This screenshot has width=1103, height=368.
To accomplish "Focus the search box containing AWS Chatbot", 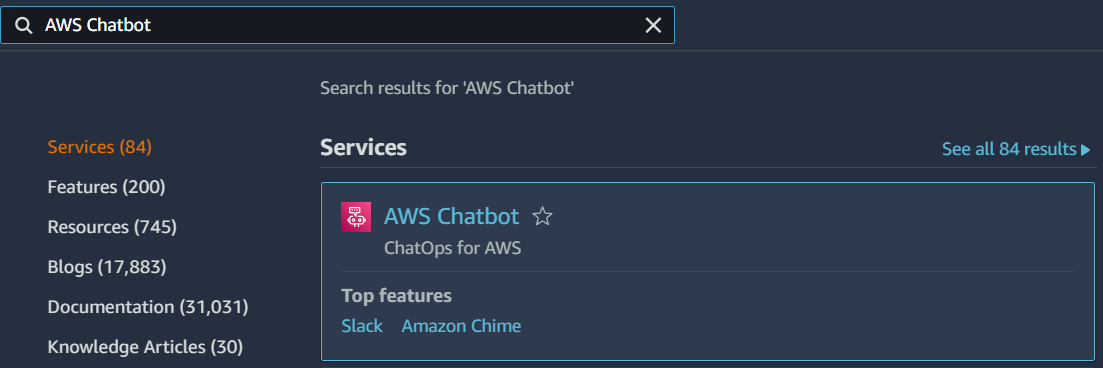I will (x=338, y=25).
